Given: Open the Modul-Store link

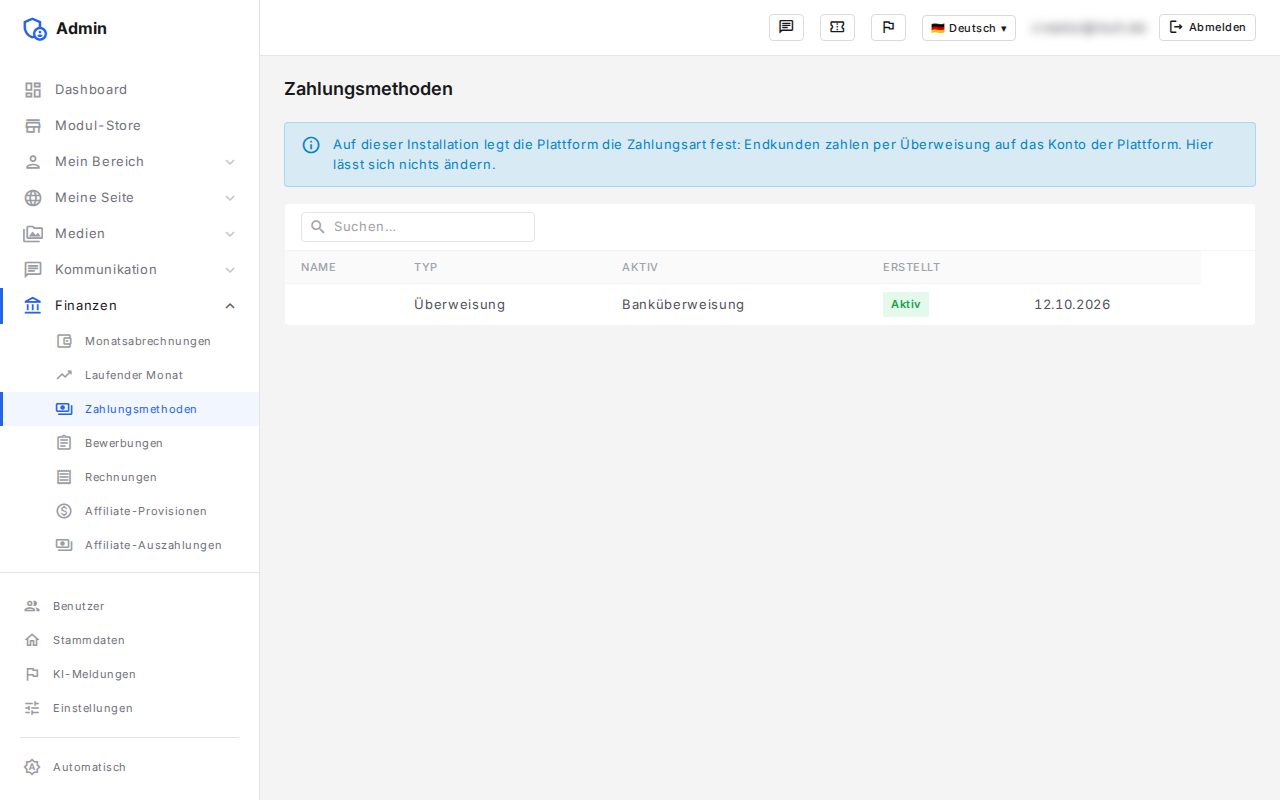Looking at the screenshot, I should 129,126.
